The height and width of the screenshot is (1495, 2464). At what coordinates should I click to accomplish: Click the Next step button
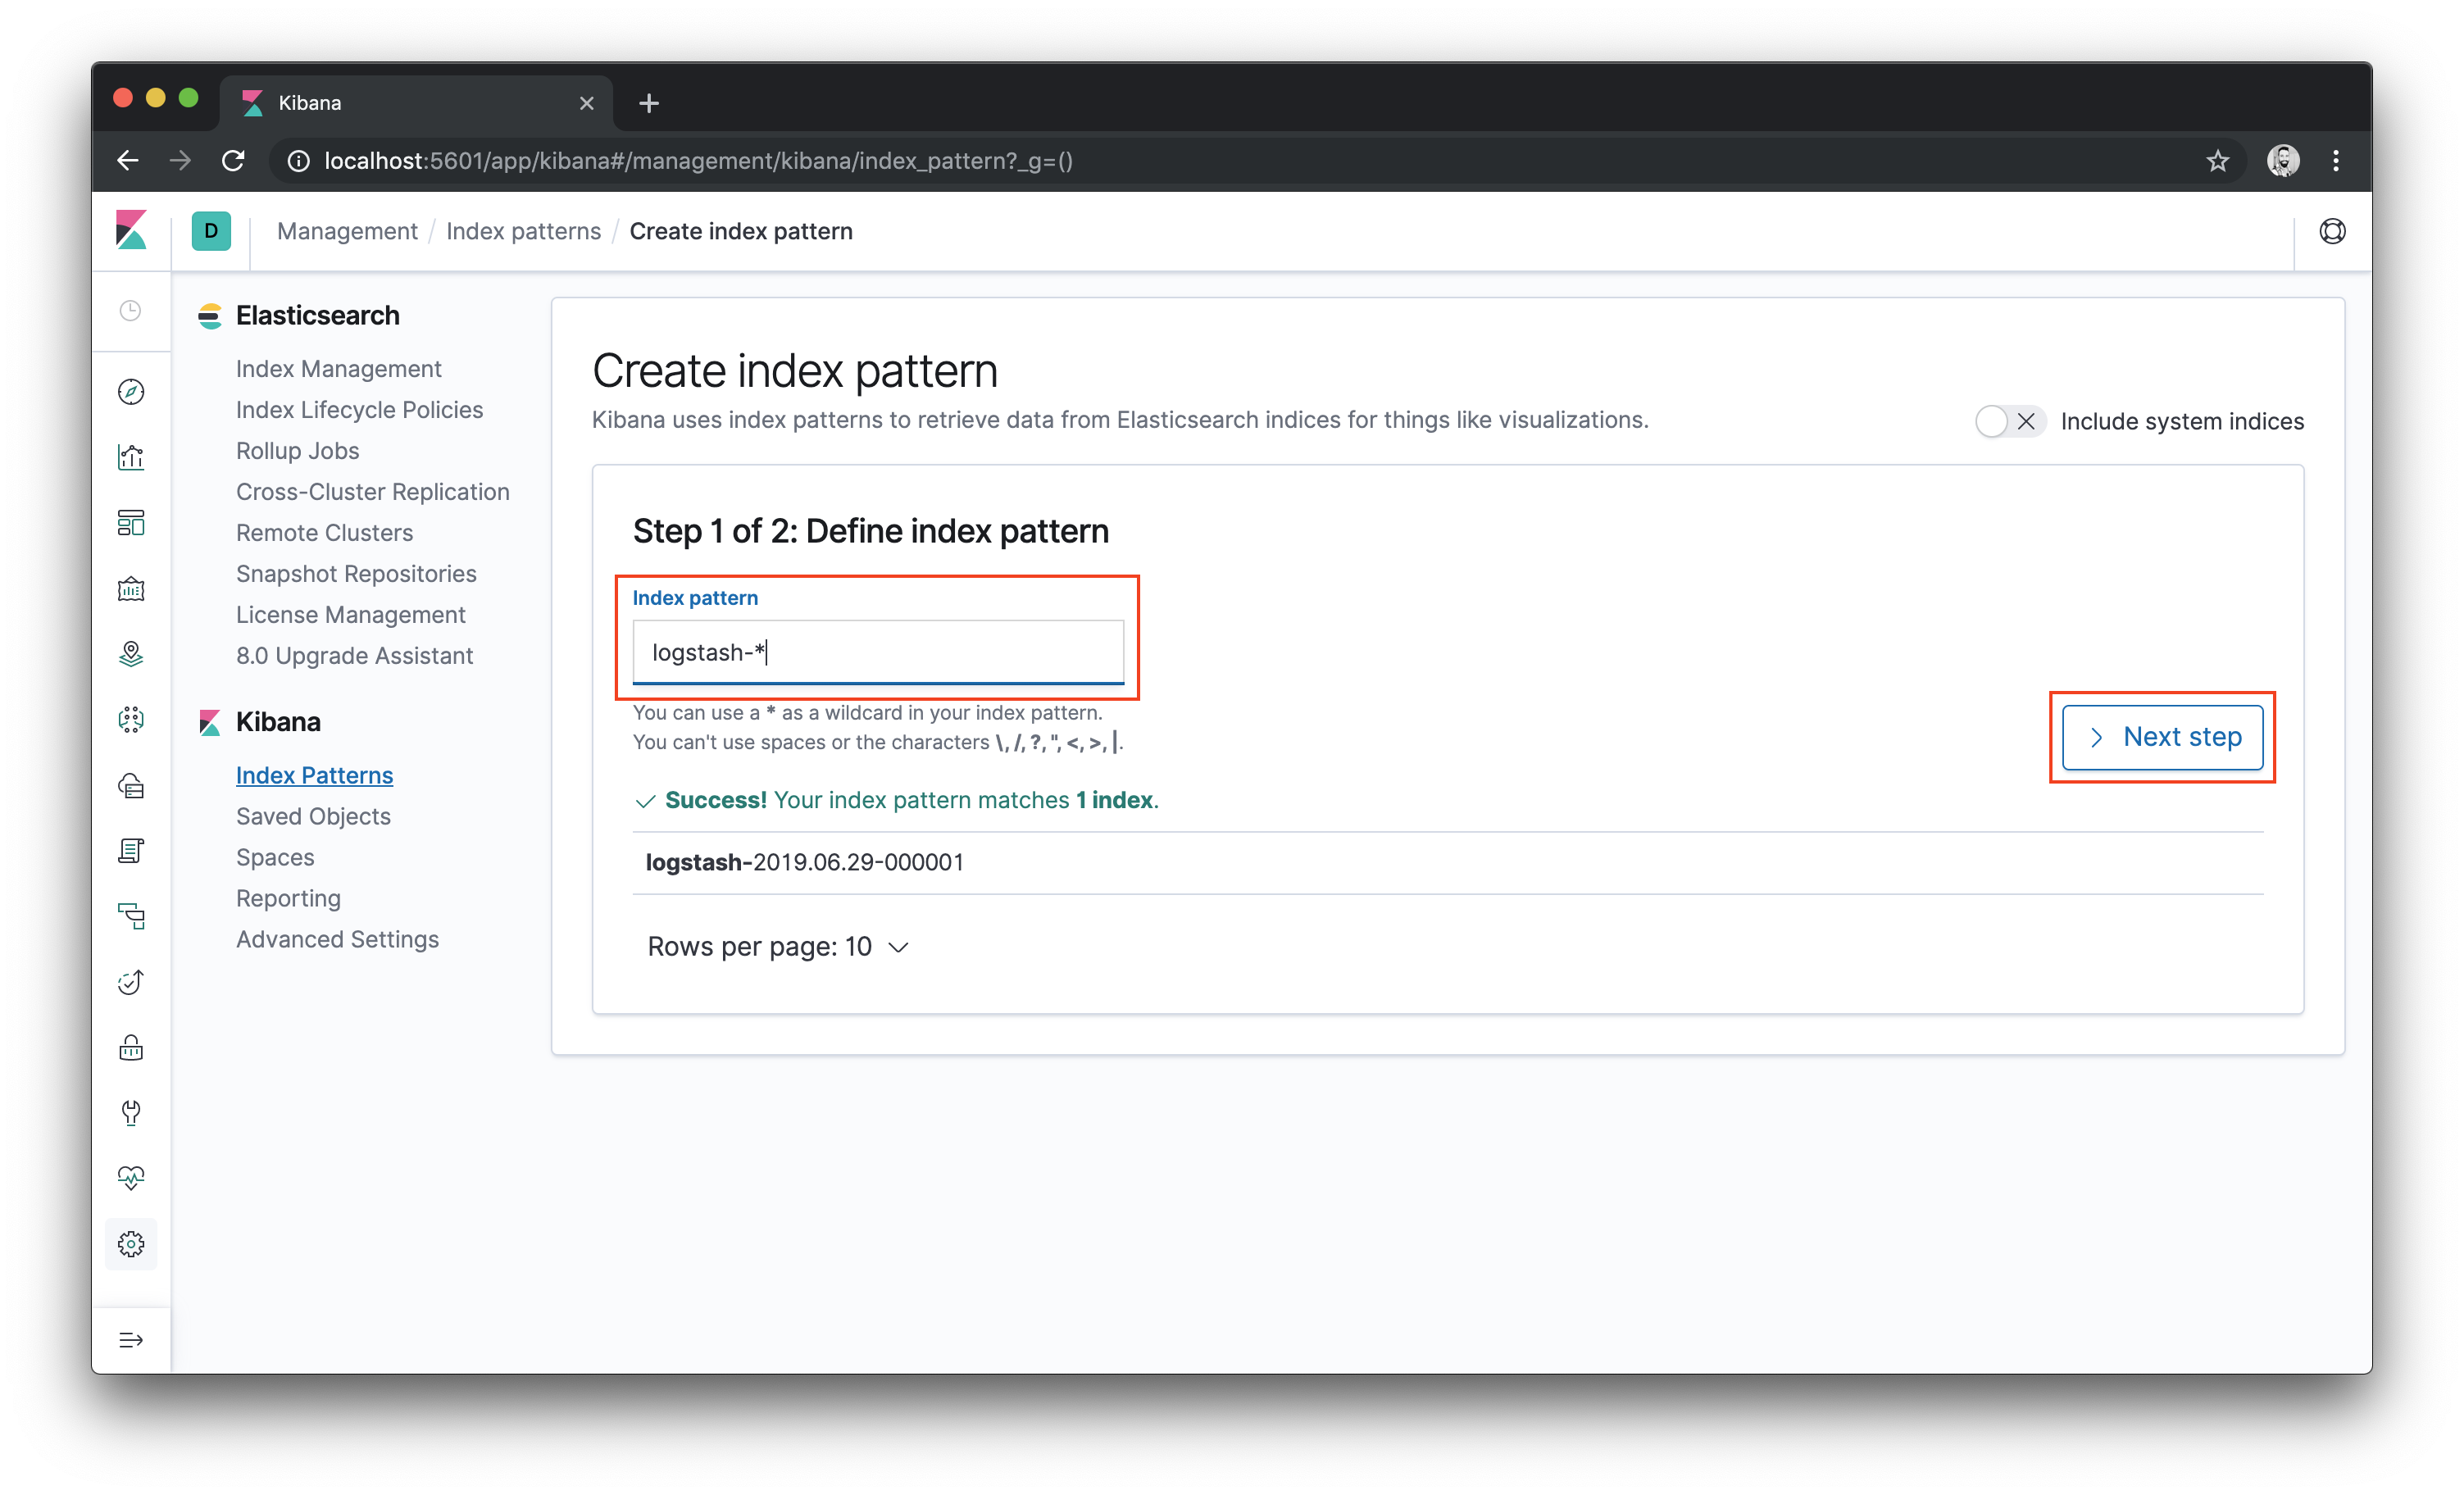tap(2162, 737)
